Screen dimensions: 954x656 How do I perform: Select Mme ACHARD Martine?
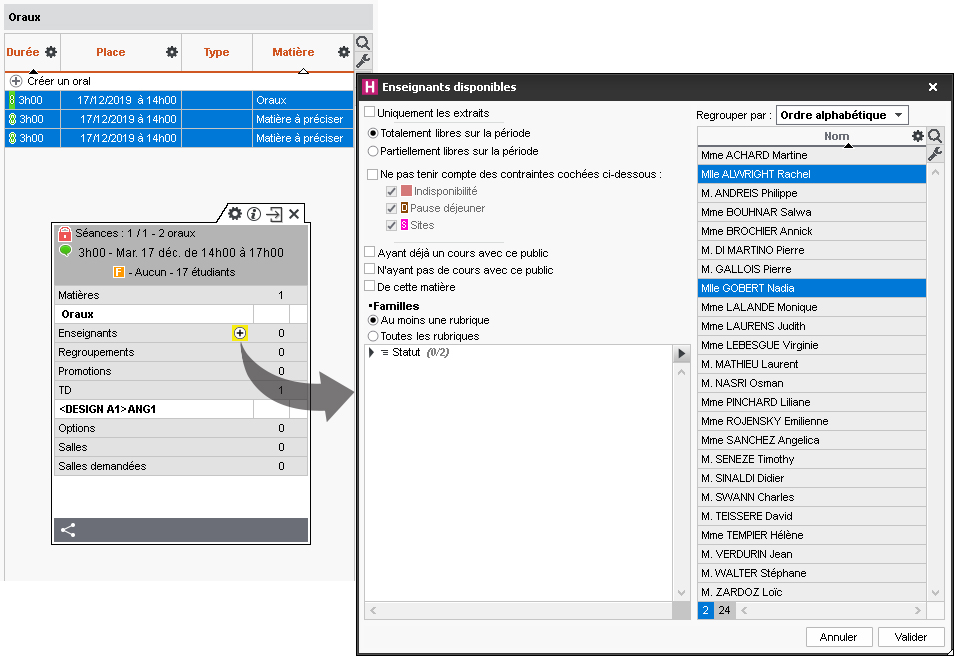tap(812, 155)
